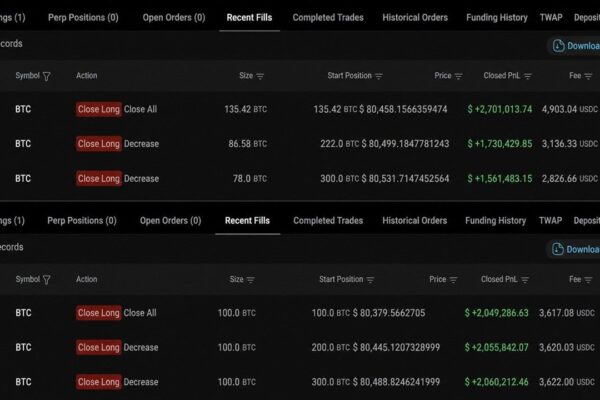This screenshot has height=400, width=600.
Task: Sort the upper table by Fee
Action: coord(588,76)
